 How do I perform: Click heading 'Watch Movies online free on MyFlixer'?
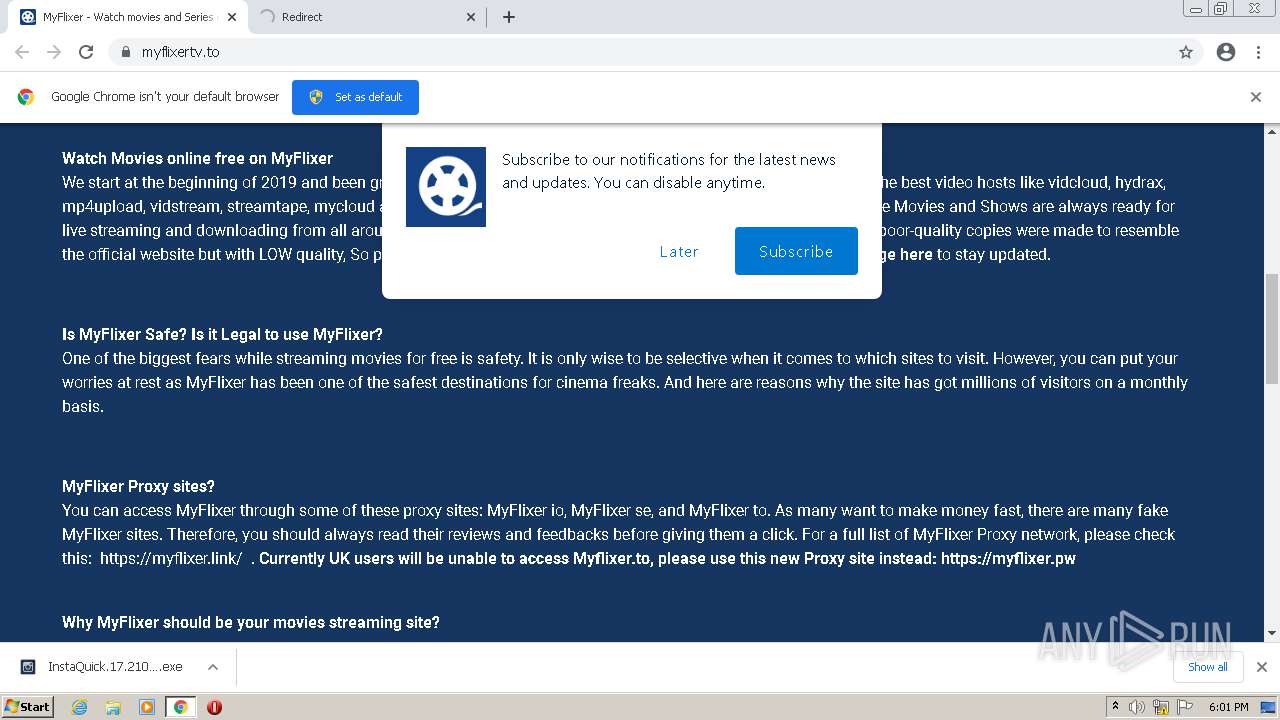pyautogui.click(x=197, y=158)
